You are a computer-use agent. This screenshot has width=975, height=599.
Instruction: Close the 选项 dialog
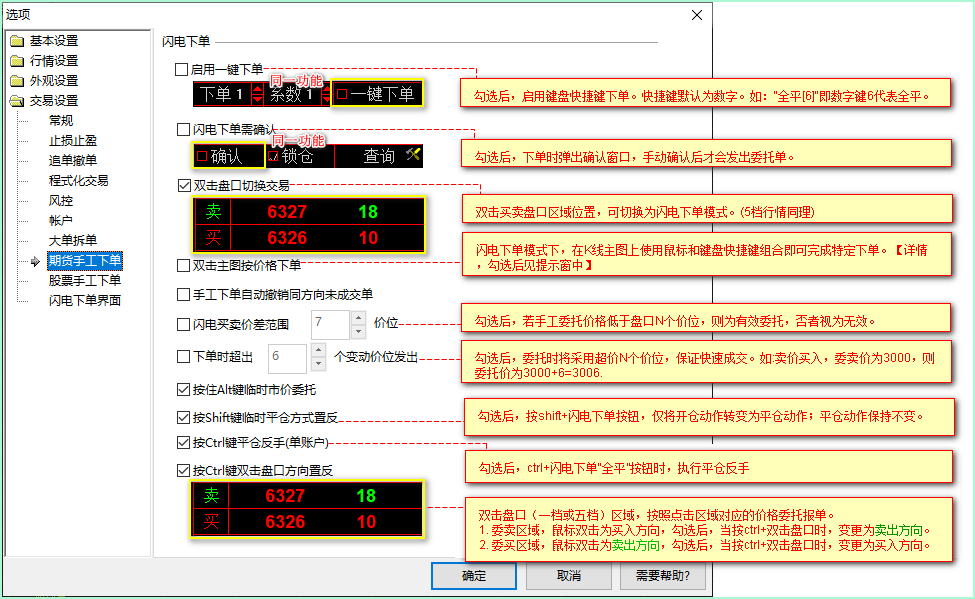pyautogui.click(x=697, y=15)
